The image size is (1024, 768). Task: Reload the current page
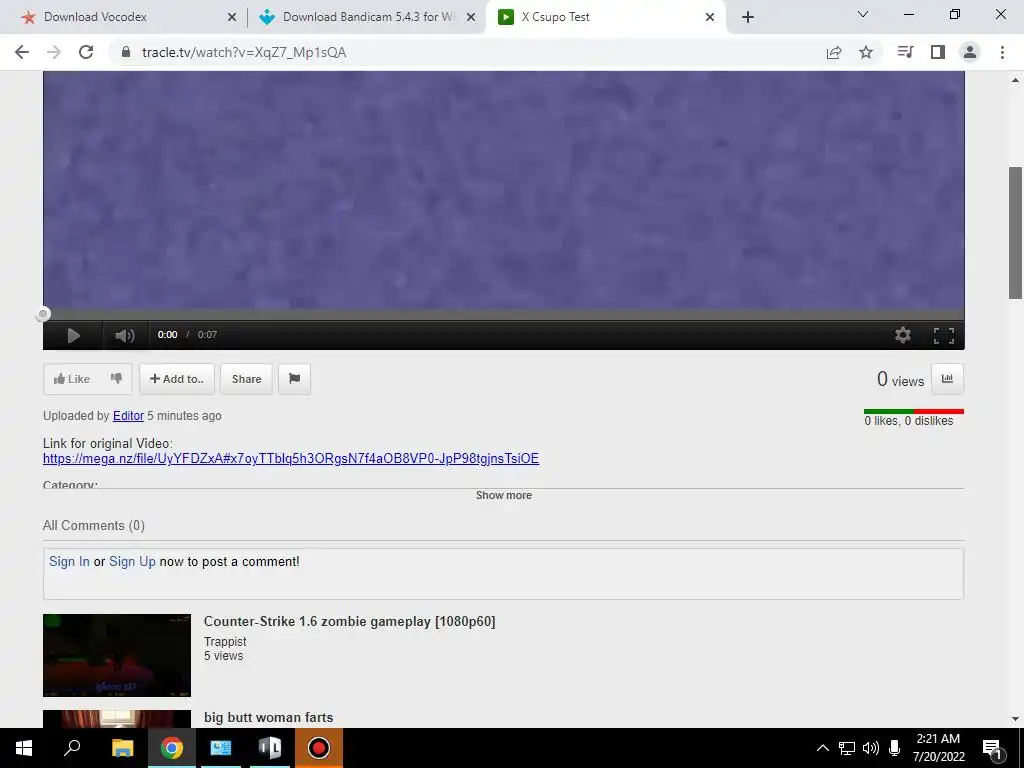pyautogui.click(x=86, y=52)
